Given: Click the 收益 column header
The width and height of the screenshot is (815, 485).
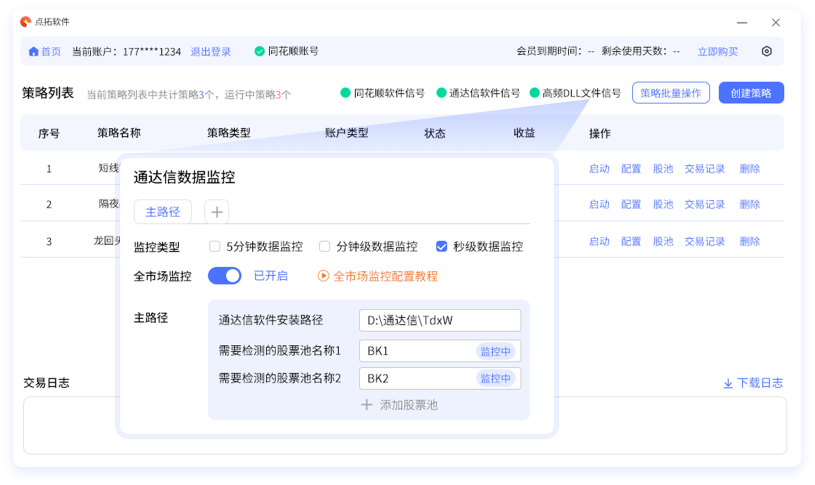Looking at the screenshot, I should (524, 133).
